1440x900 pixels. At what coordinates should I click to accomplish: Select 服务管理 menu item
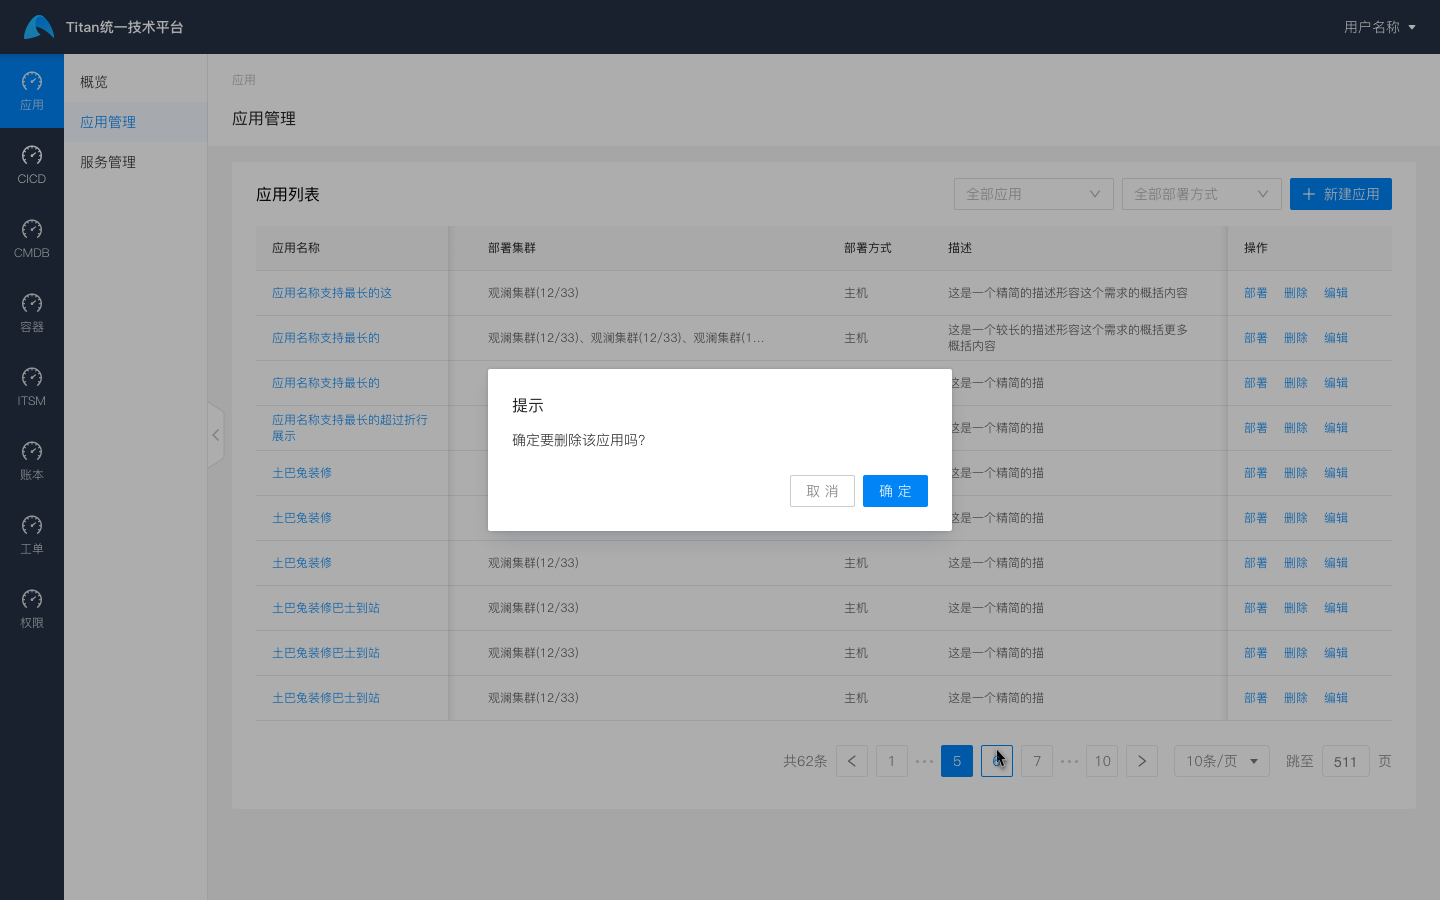point(108,162)
